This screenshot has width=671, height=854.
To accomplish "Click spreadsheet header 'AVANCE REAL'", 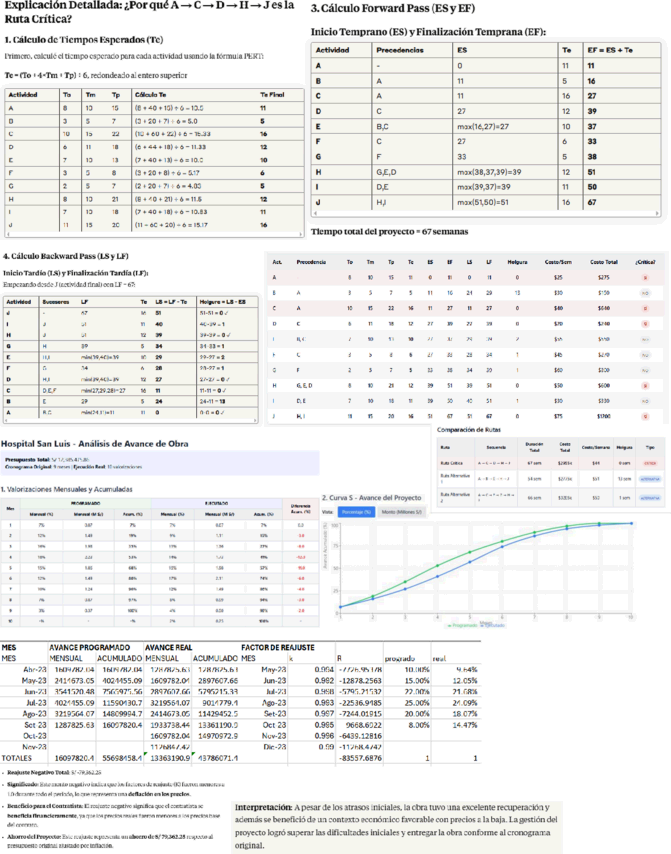I will (x=168, y=648).
